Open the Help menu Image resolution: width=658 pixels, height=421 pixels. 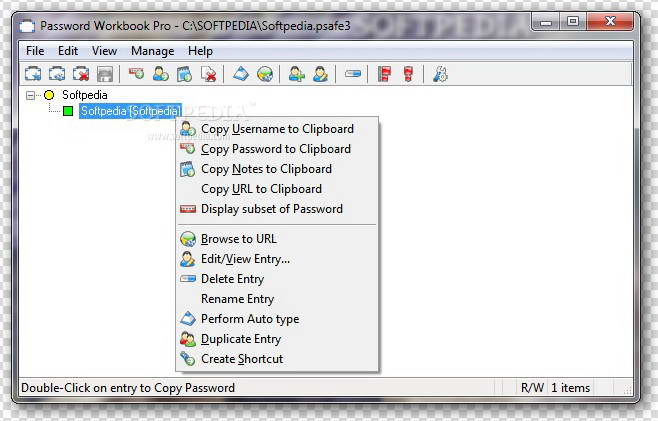pyautogui.click(x=200, y=51)
